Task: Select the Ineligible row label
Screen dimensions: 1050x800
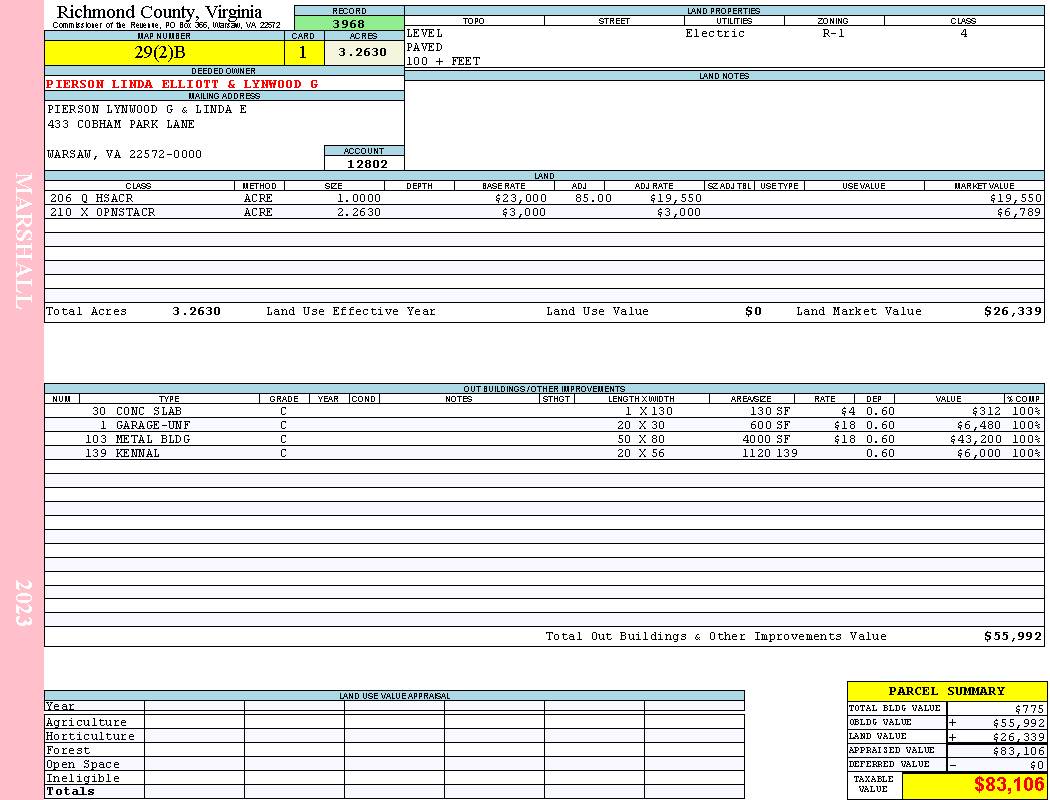Action: point(82,779)
